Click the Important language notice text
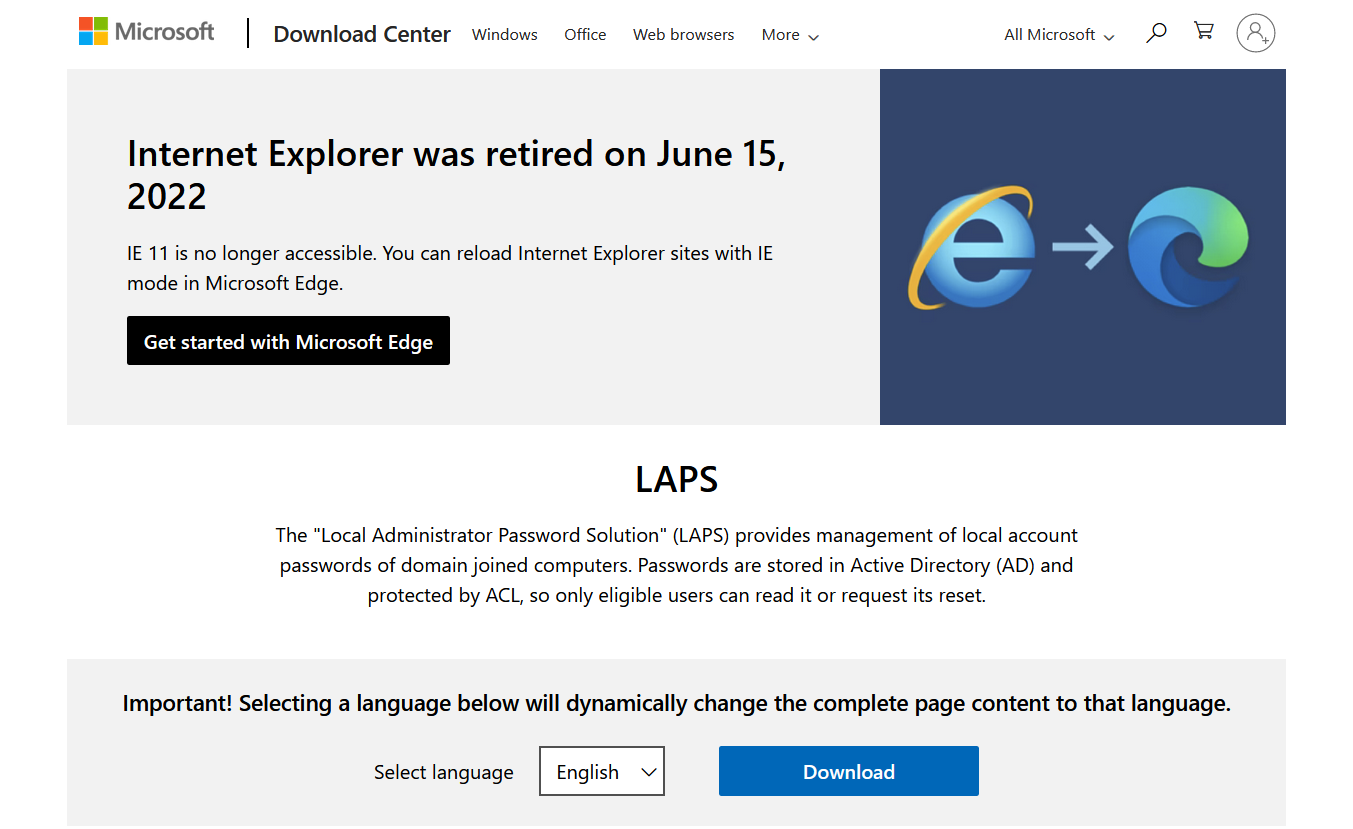This screenshot has height=829, width=1353. tap(677, 704)
